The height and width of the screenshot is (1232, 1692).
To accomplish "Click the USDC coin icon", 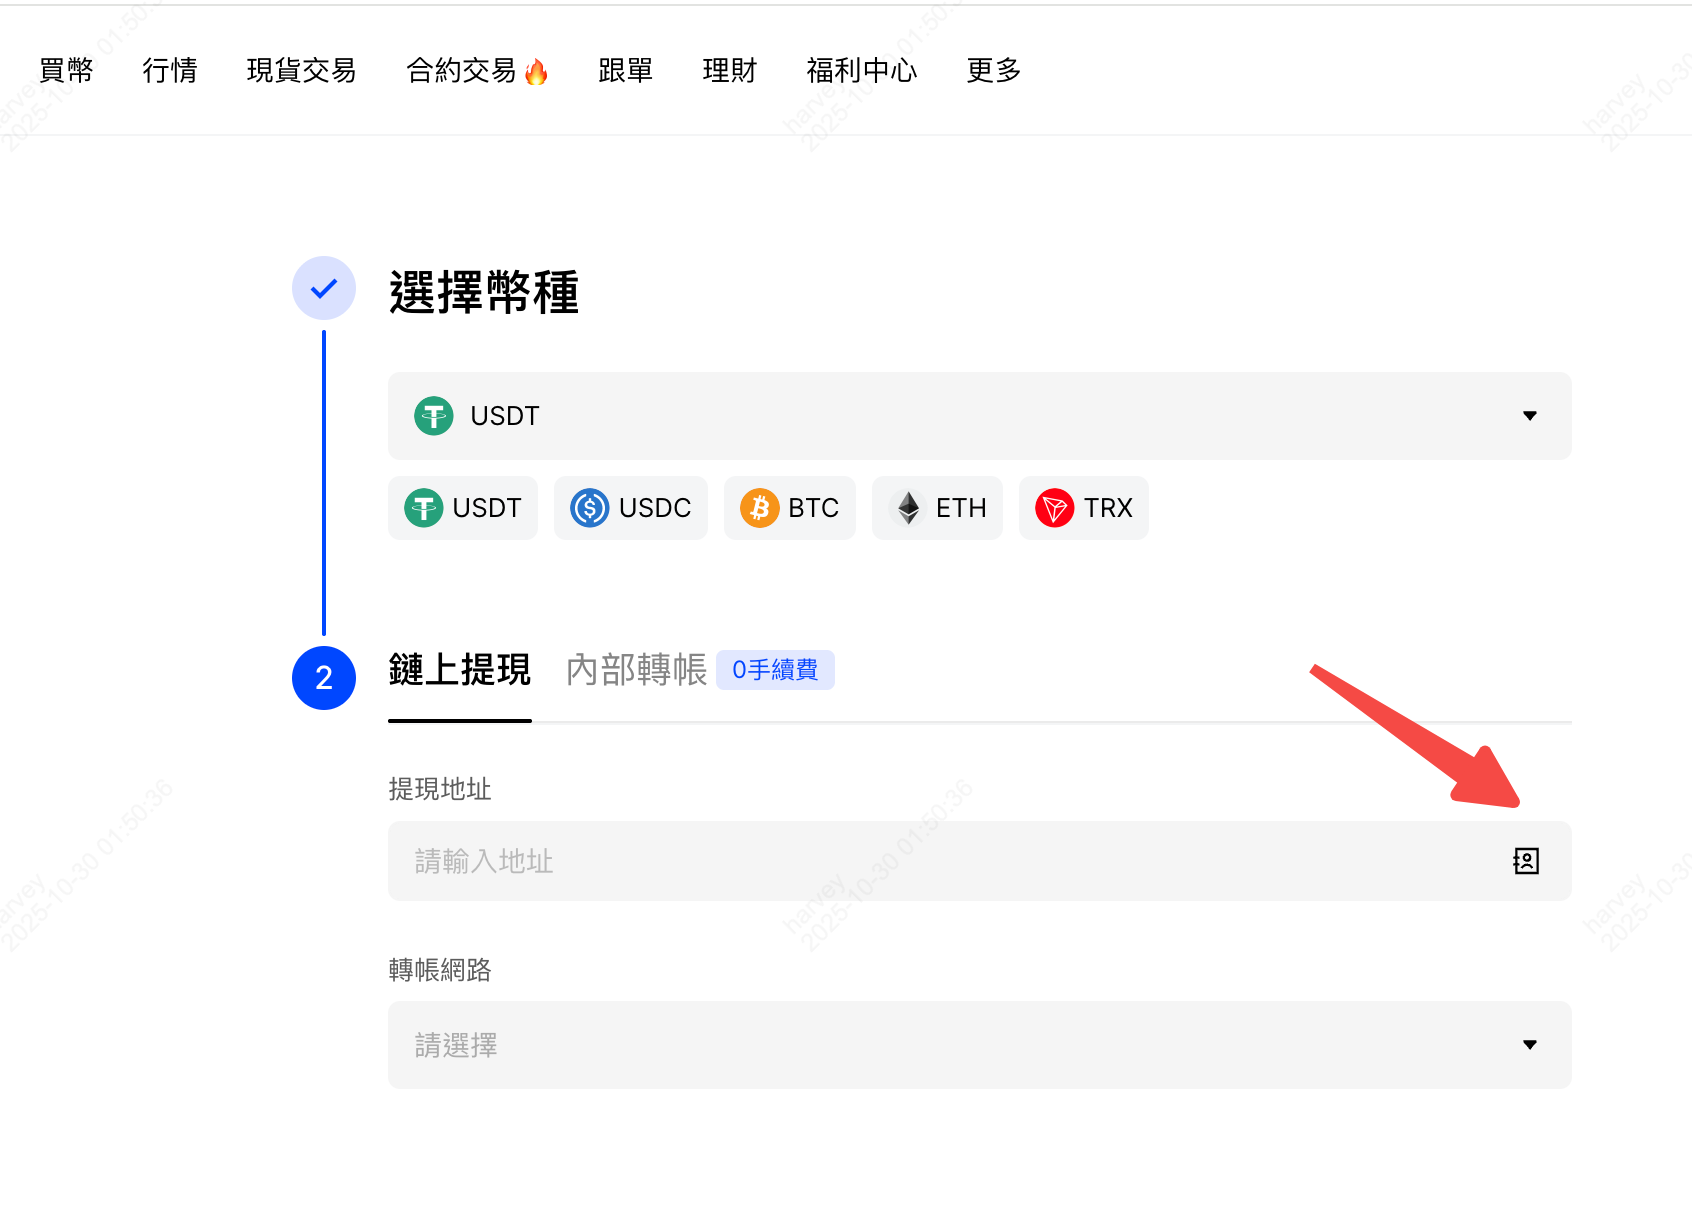I will (x=592, y=508).
